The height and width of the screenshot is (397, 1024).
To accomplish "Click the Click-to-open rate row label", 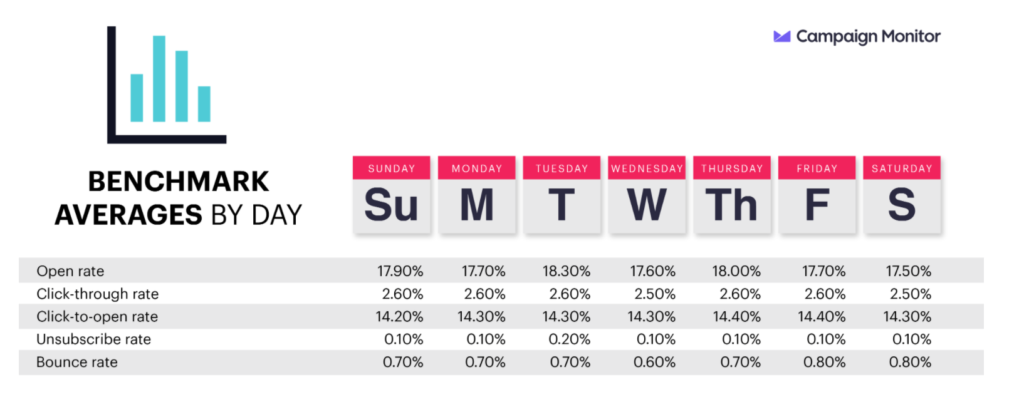I will [97, 317].
